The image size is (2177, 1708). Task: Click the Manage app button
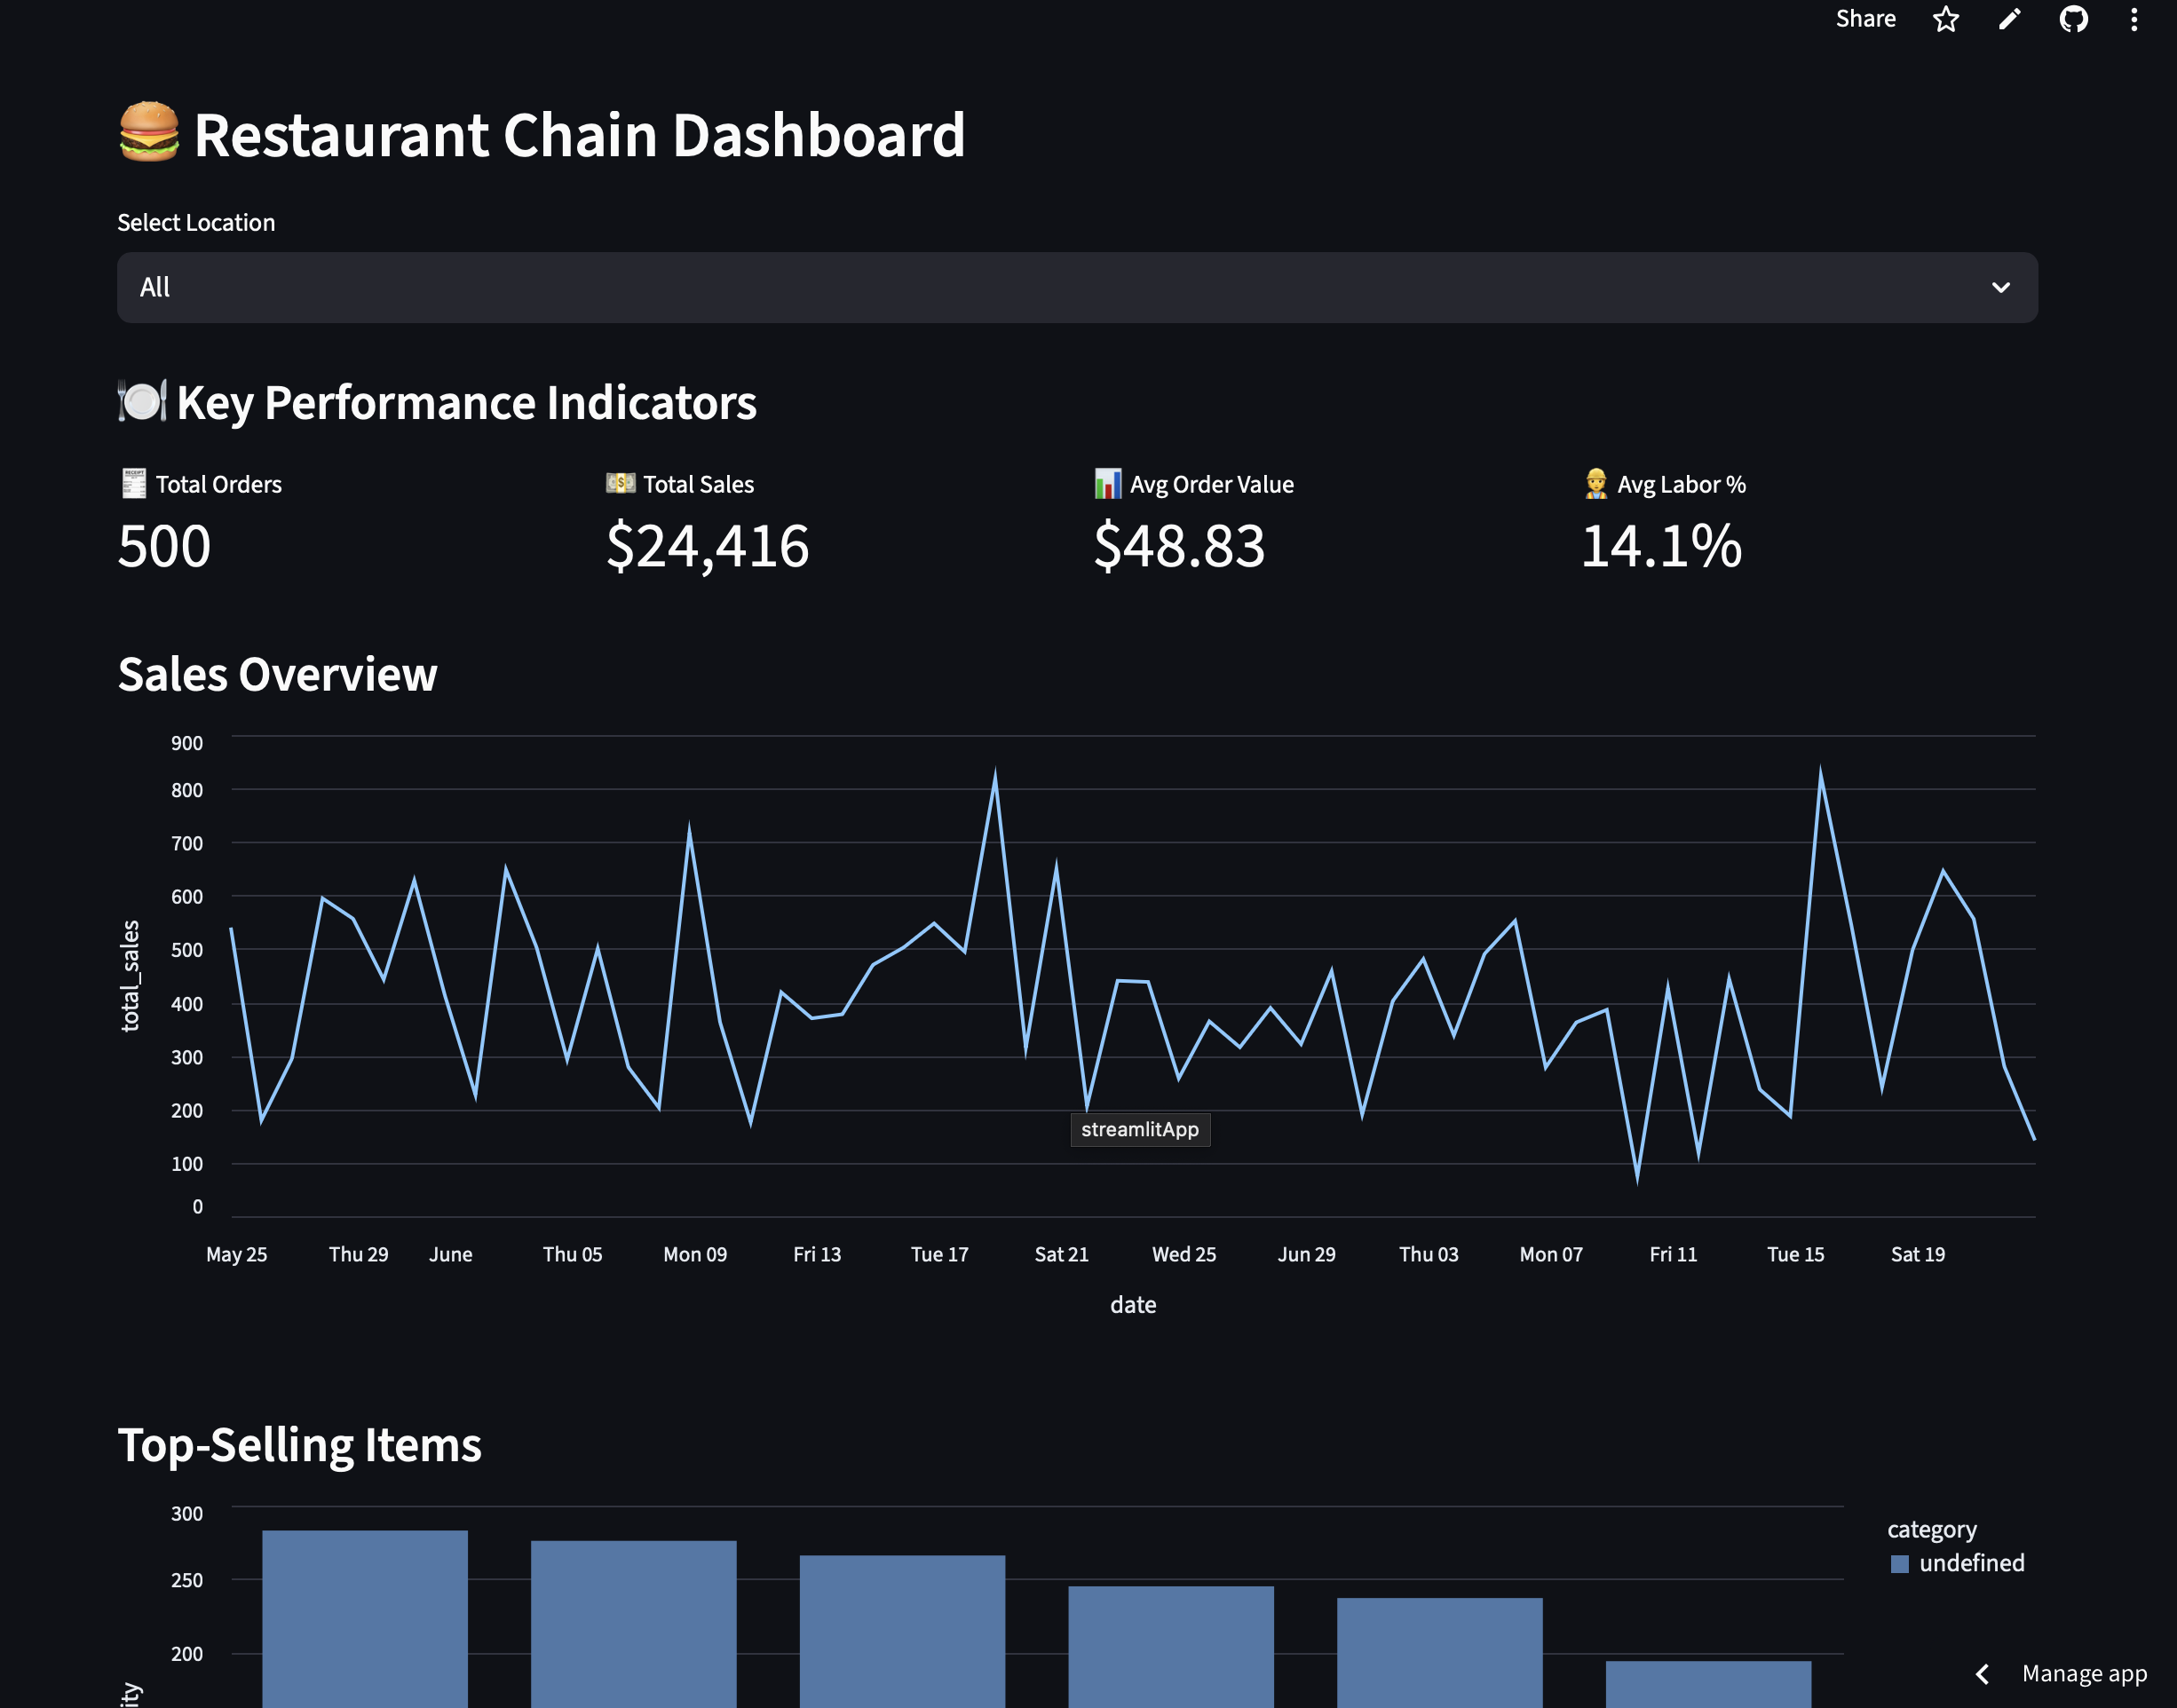(2084, 1674)
